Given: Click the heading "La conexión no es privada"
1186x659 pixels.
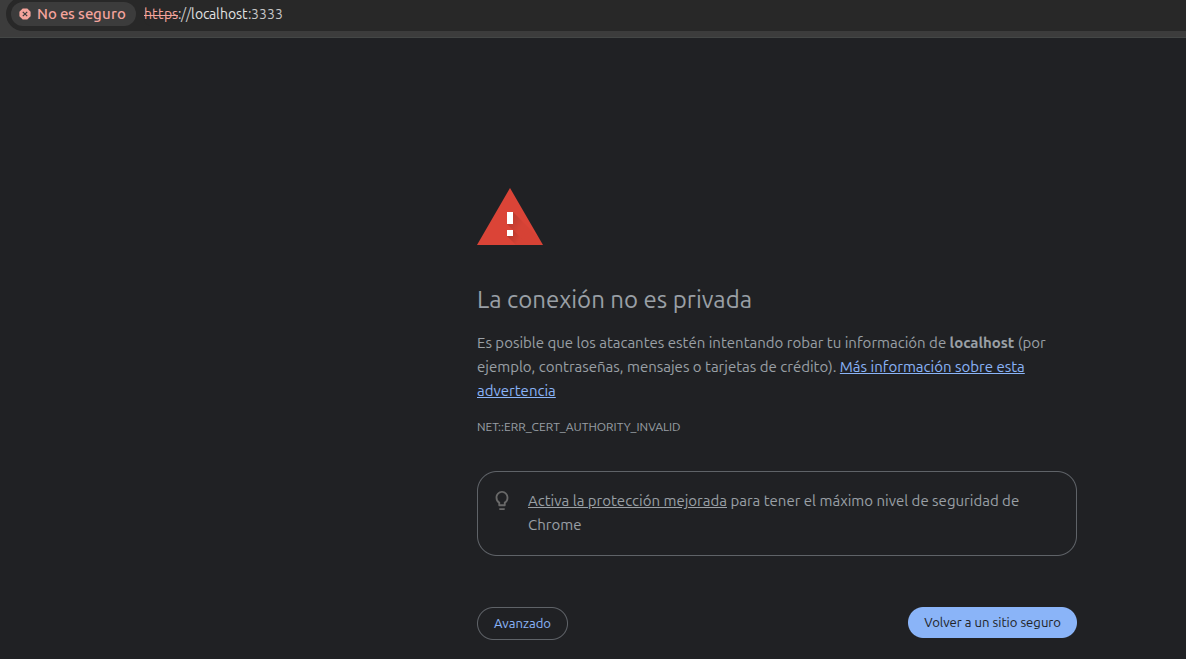Looking at the screenshot, I should 614,300.
